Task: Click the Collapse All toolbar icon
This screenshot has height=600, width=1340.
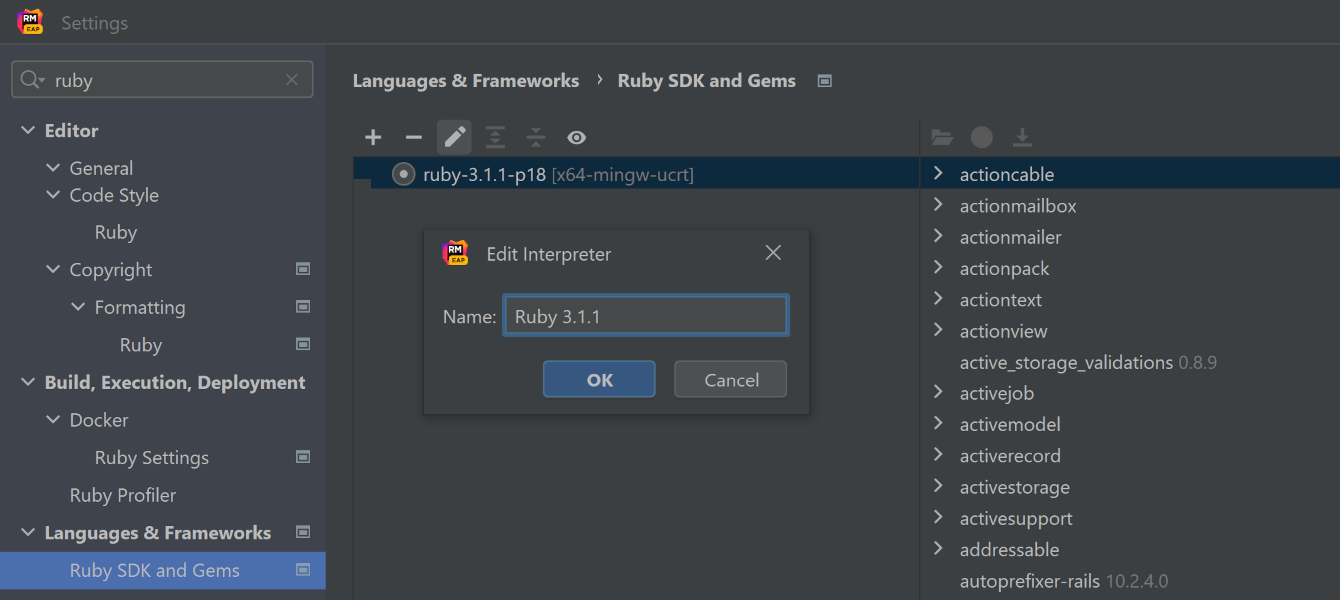Action: [536, 138]
